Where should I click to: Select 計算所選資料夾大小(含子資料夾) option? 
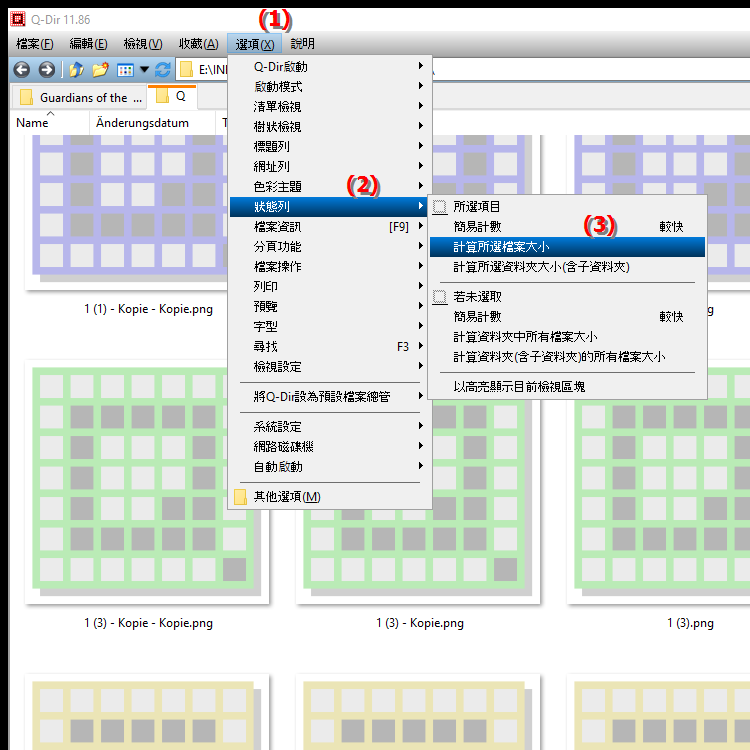[x=567, y=267]
